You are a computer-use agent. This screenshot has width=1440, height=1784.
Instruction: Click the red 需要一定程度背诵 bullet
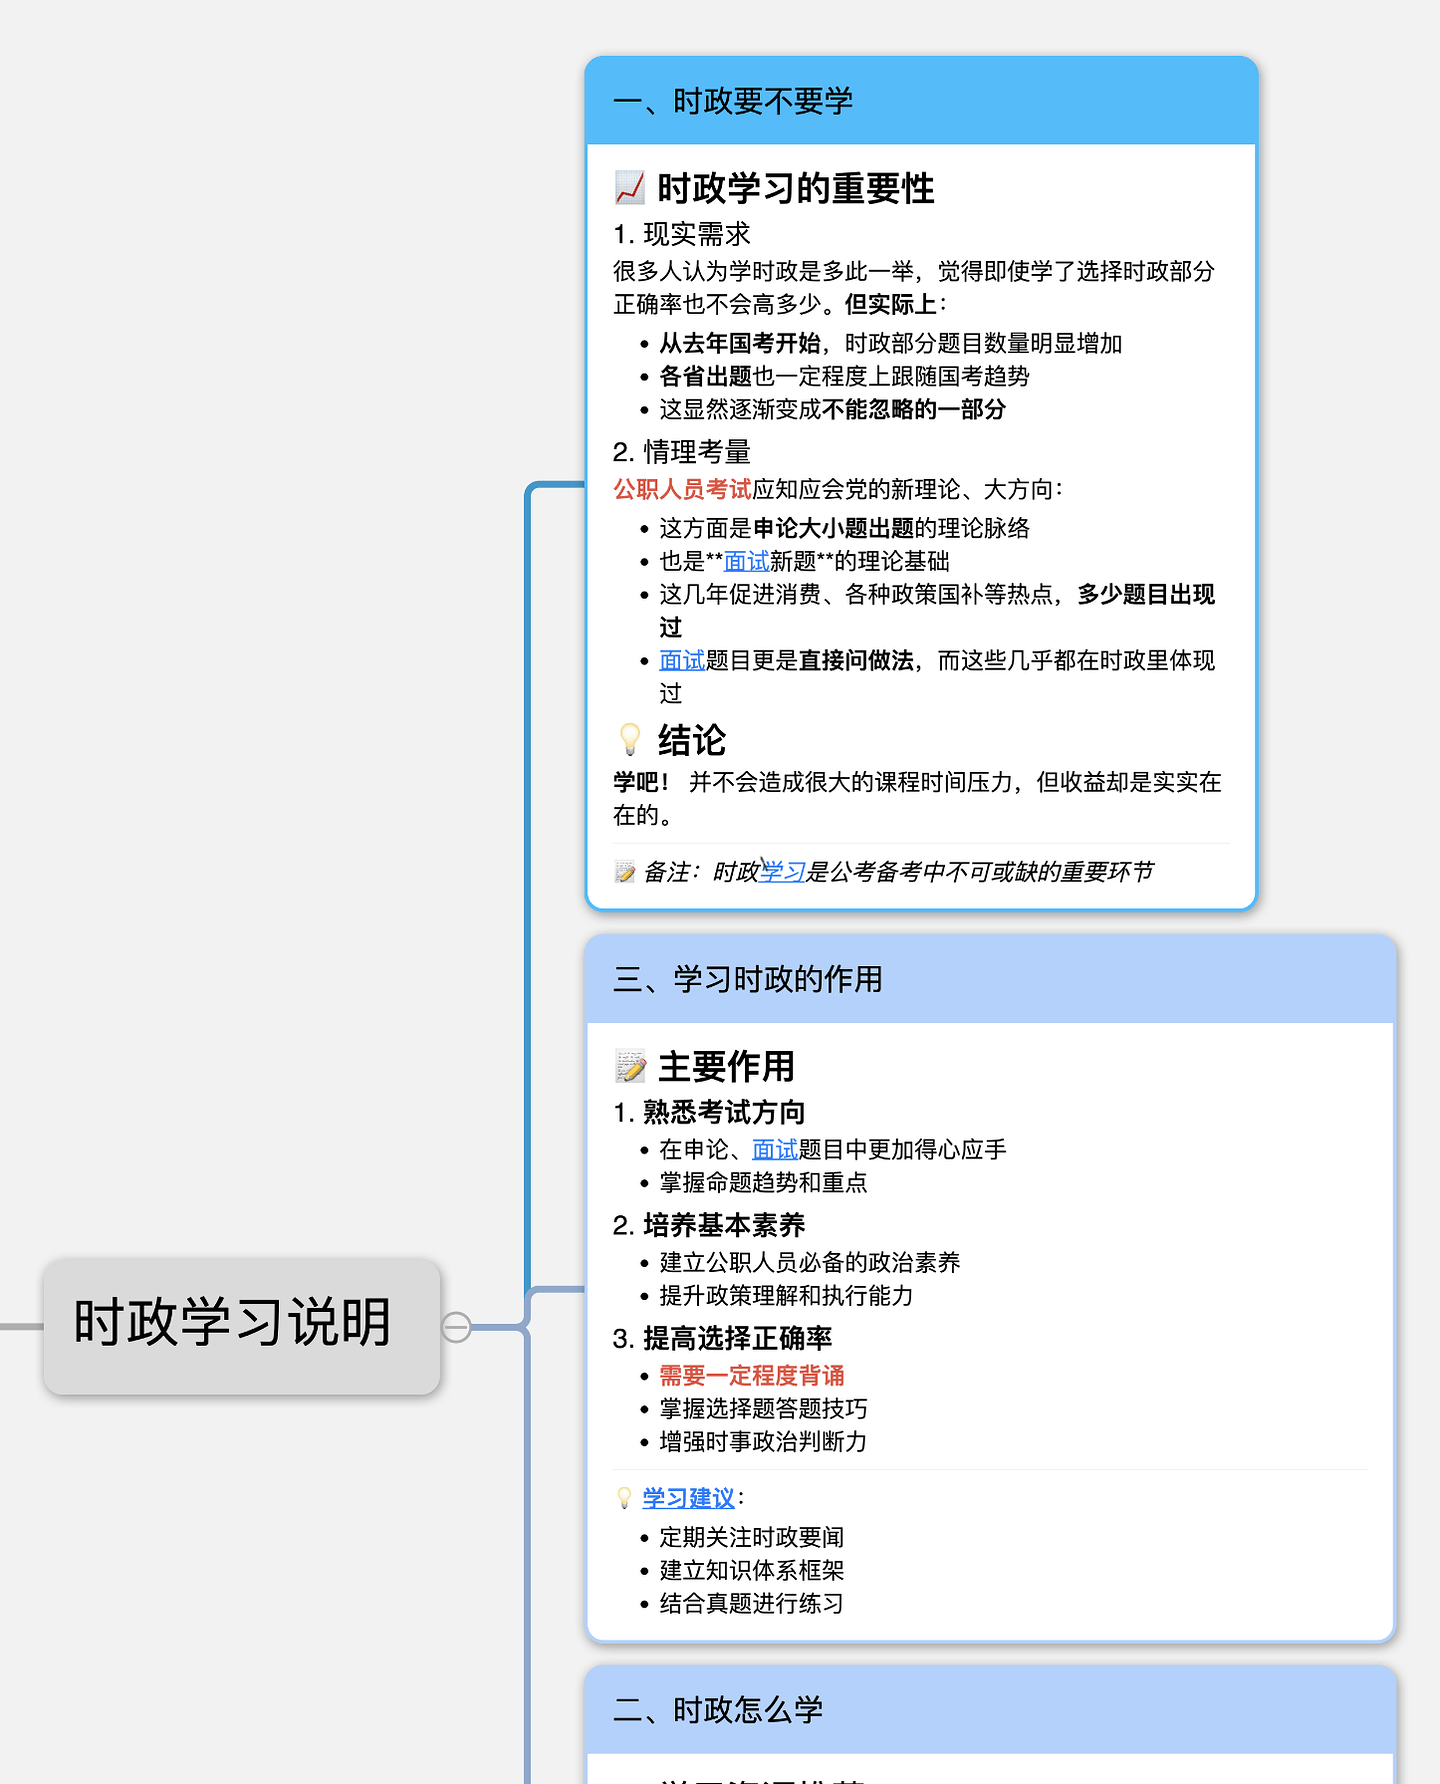(752, 1376)
